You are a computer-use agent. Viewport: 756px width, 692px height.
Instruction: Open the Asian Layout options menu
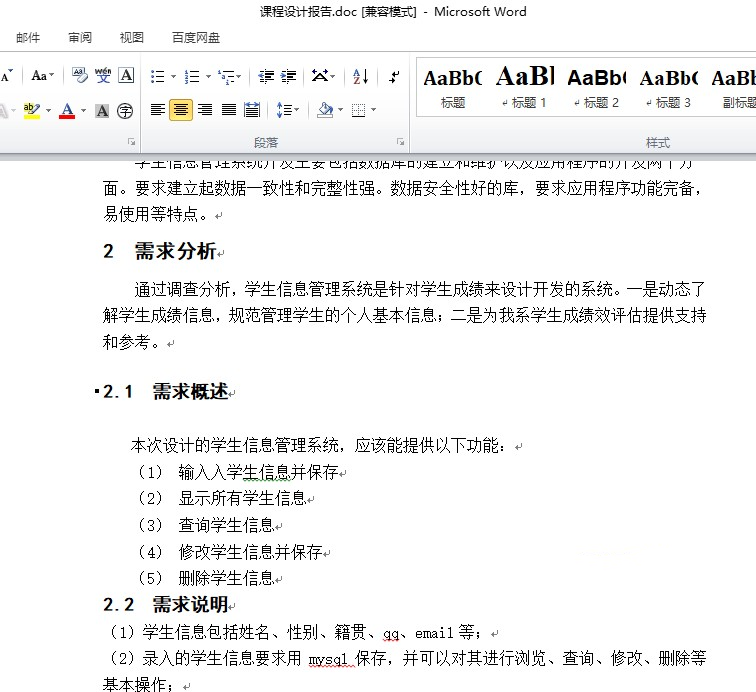[x=323, y=76]
